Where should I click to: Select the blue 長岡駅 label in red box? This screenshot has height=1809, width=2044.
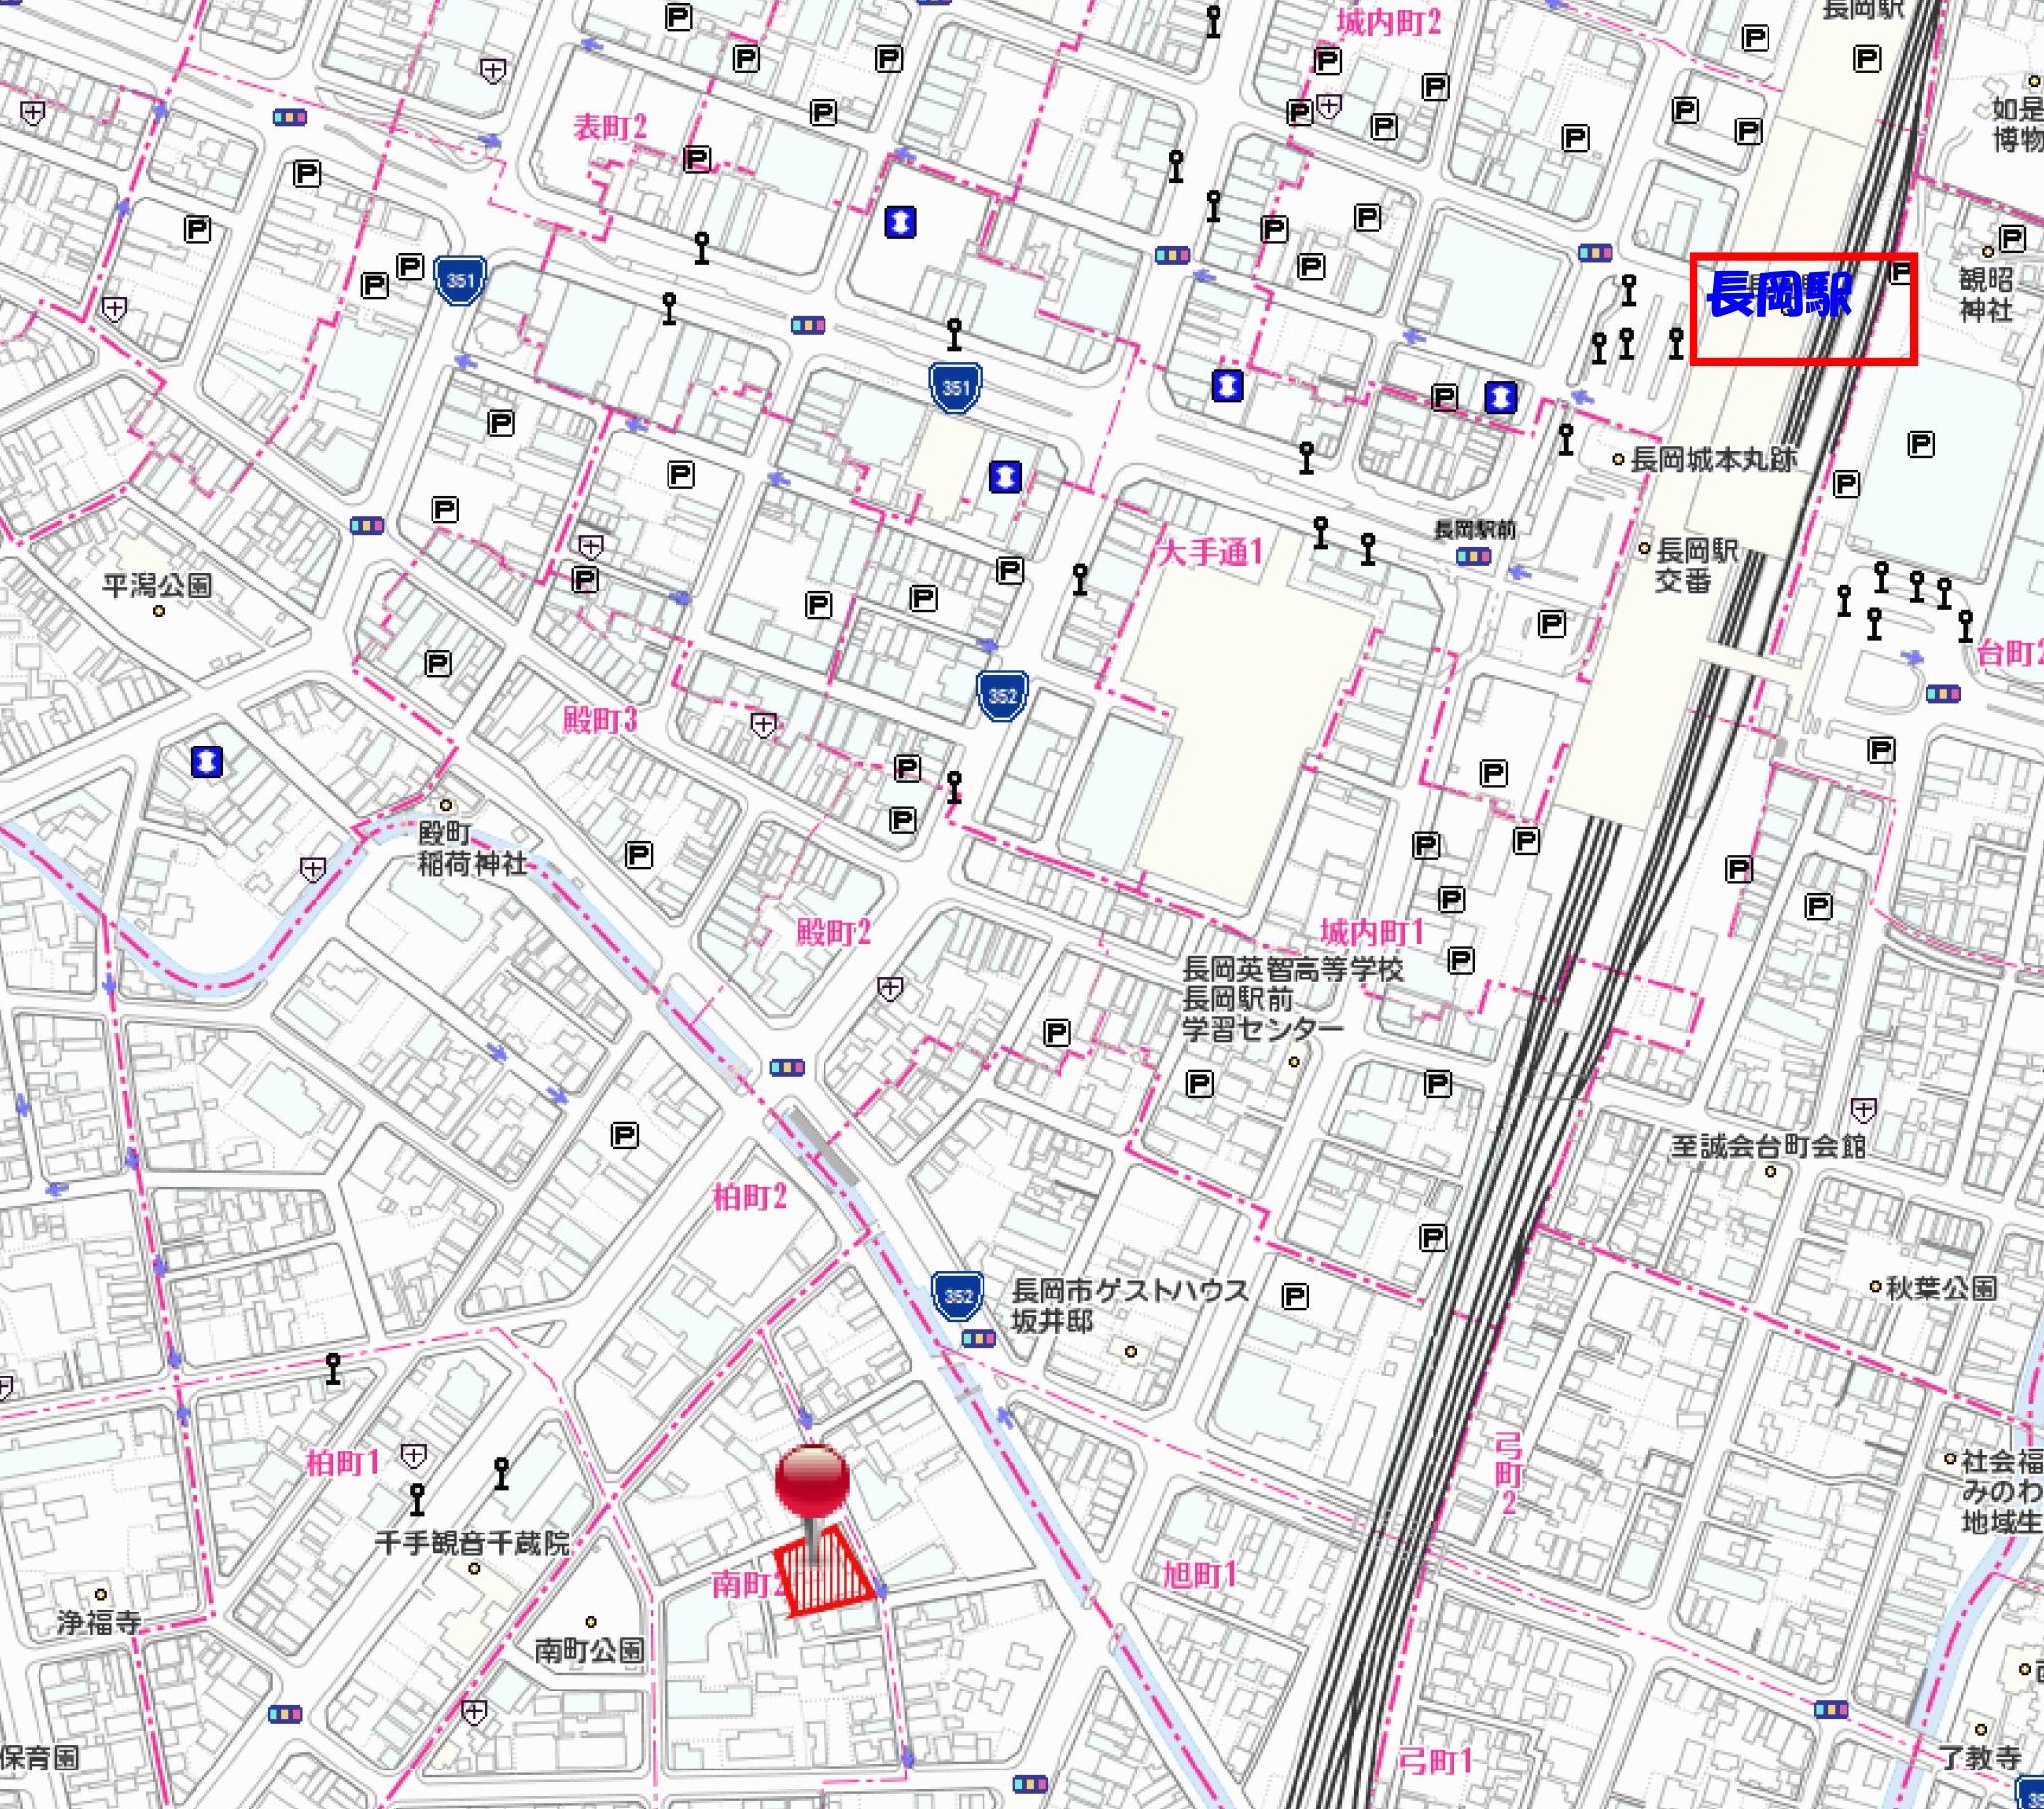pos(1779,295)
